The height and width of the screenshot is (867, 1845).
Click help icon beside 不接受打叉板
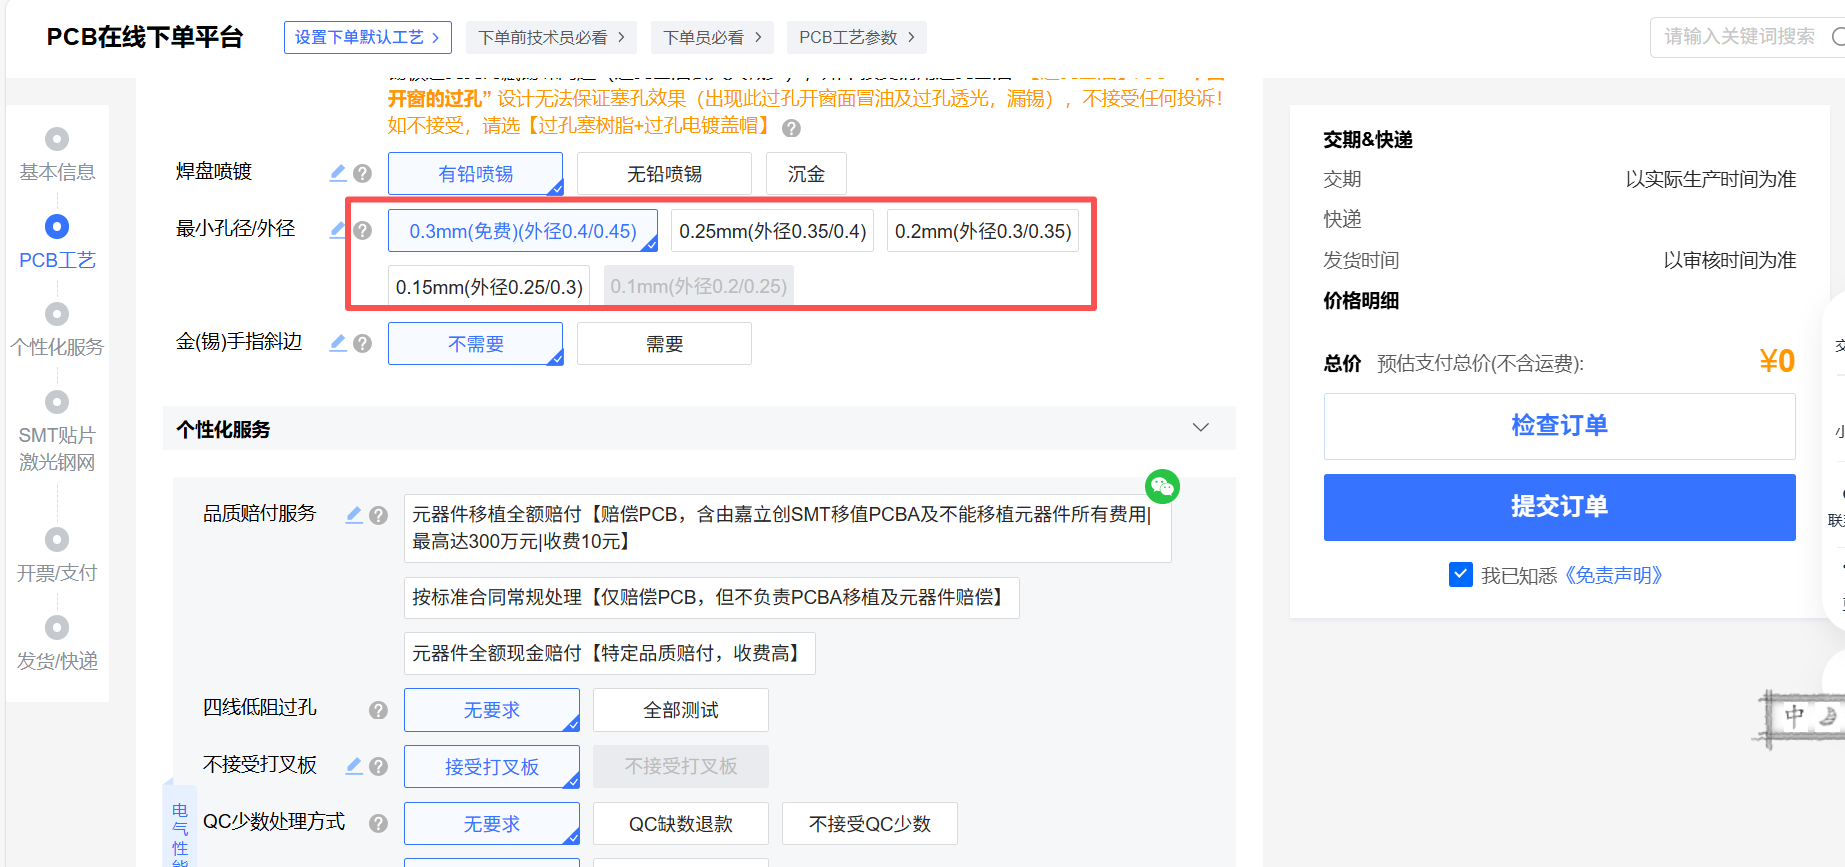coord(378,766)
